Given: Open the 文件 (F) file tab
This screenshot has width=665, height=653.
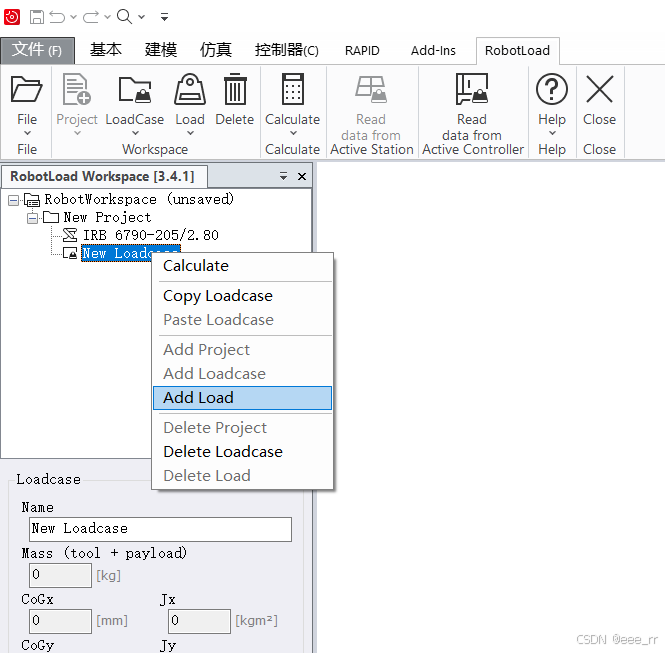Looking at the screenshot, I should [37, 50].
